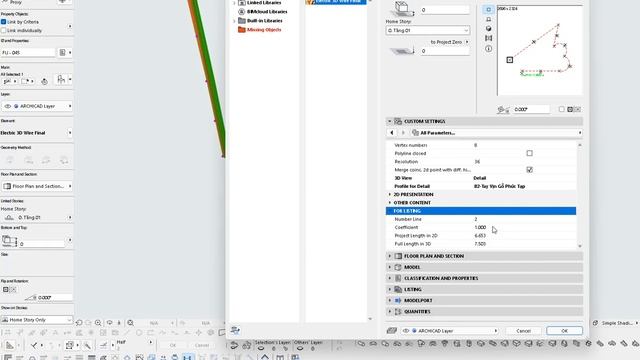Image resolution: width=640 pixels, height=360 pixels.
Task: Select the Profile for Detail parameter row
Action: tap(481, 186)
